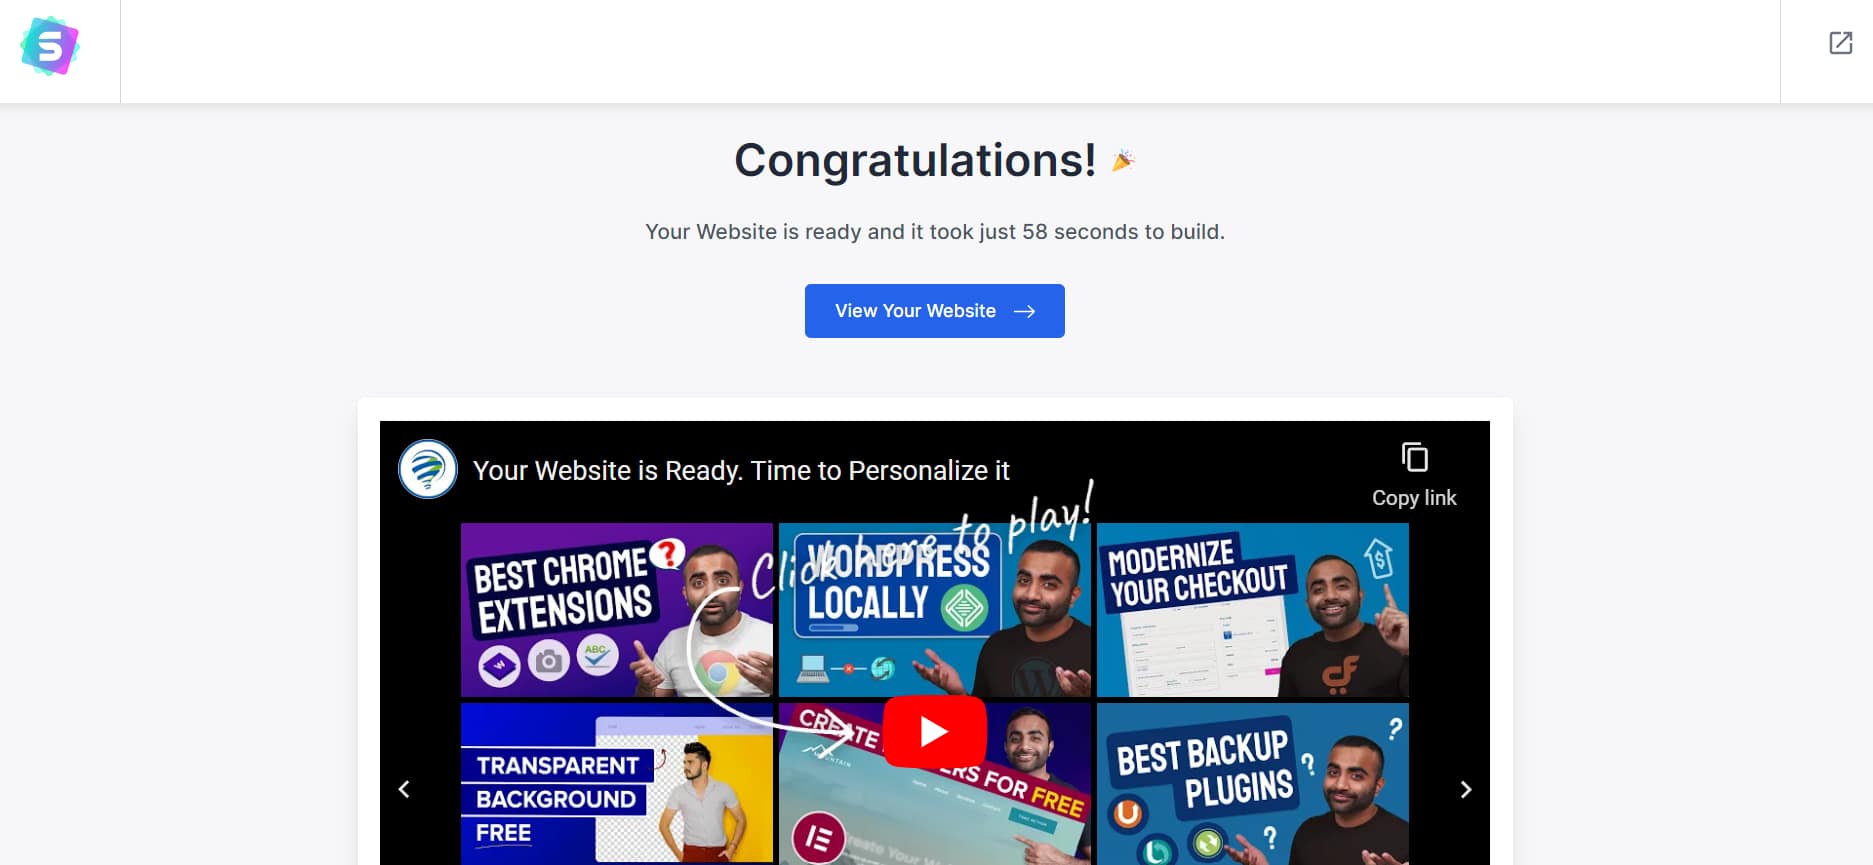Open the Best Chrome Extensions video thumbnail
Viewport: 1873px width, 865px height.
617,610
